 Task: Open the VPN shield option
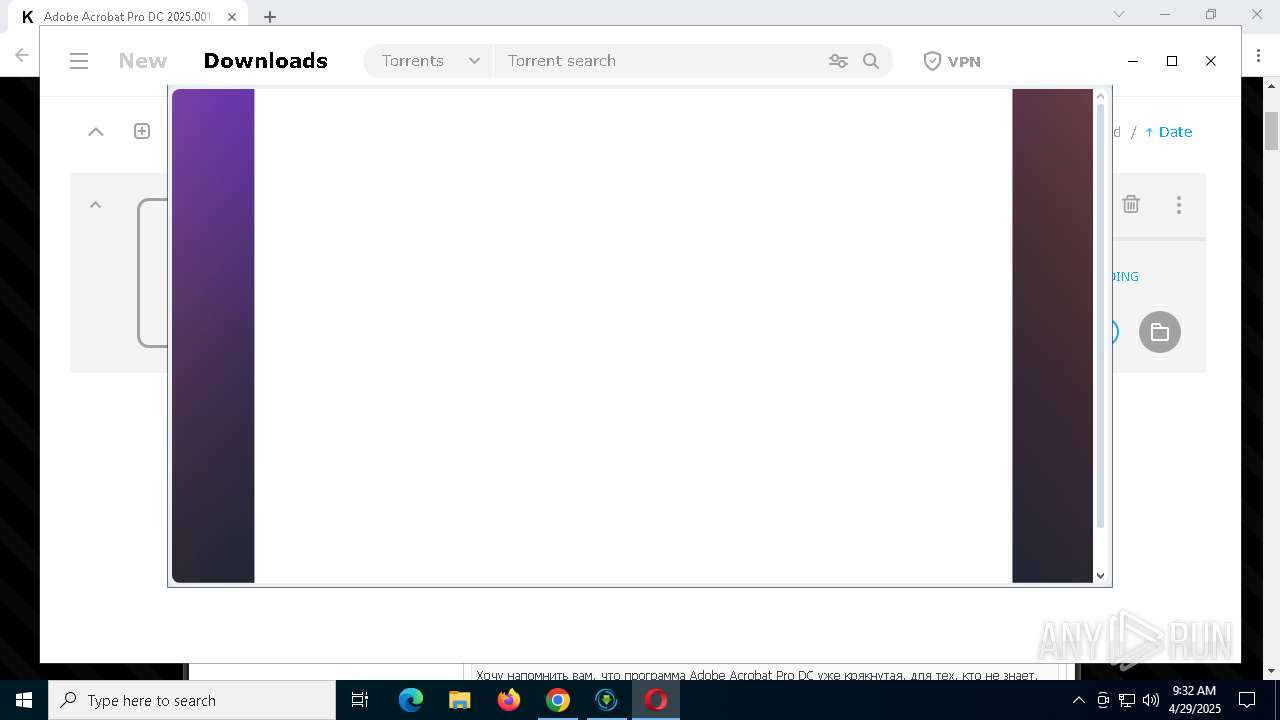pyautogui.click(x=951, y=61)
